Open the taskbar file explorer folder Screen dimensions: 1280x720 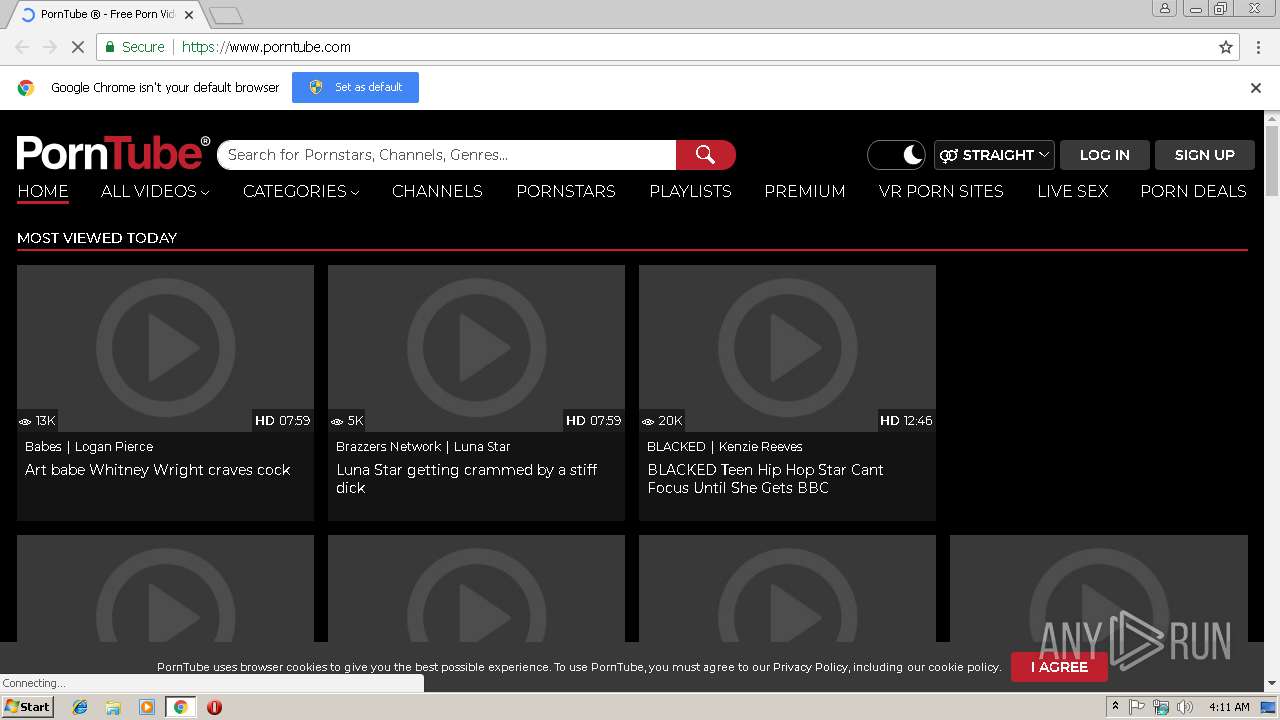(113, 707)
